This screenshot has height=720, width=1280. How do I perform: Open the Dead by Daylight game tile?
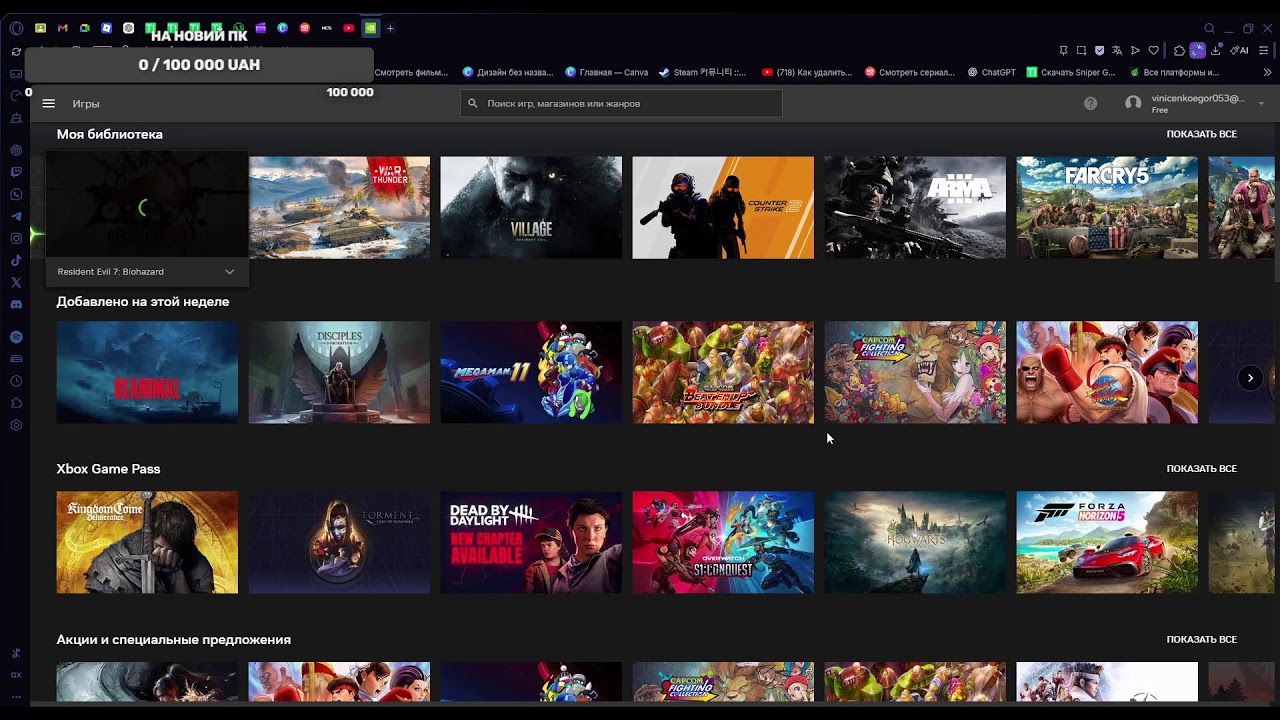click(531, 542)
